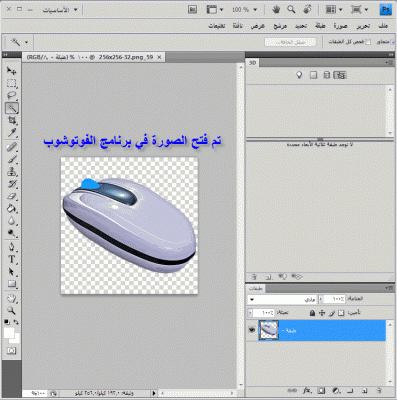
Task: Add layer style with fx button
Action: (x=306, y=390)
